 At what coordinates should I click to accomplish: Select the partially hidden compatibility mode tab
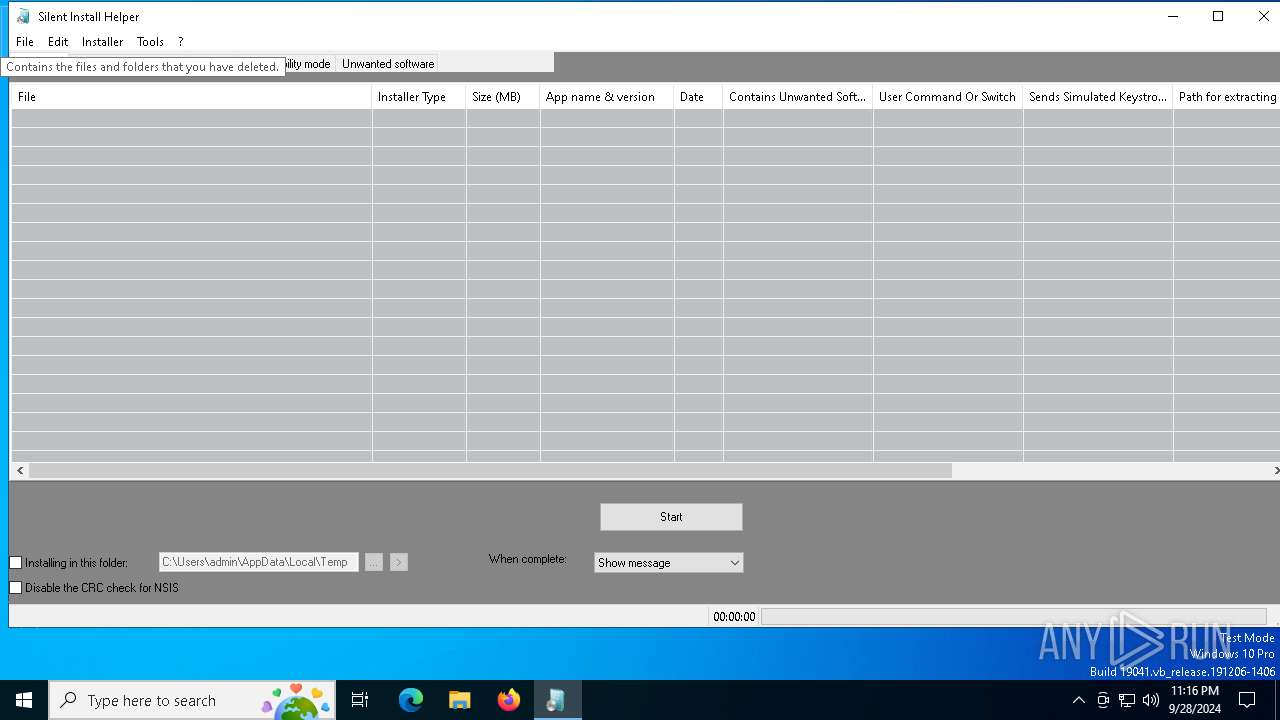[308, 64]
